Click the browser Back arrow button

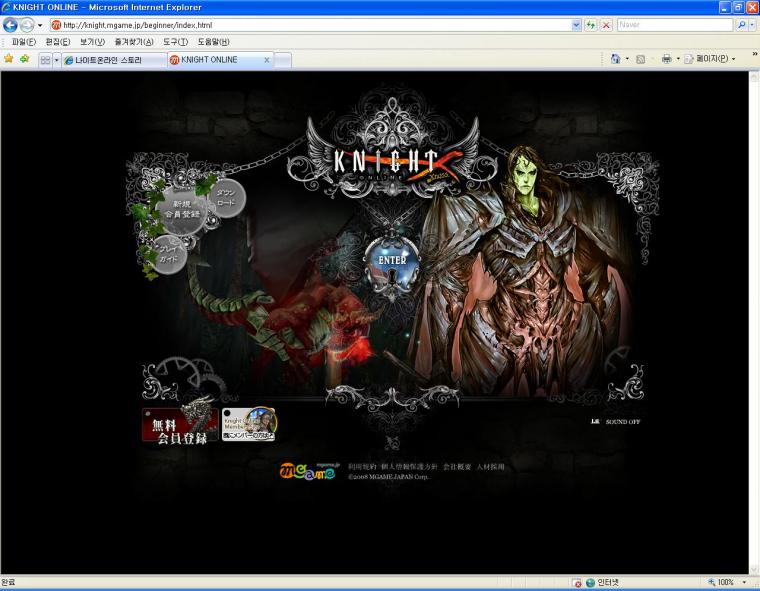10,25
